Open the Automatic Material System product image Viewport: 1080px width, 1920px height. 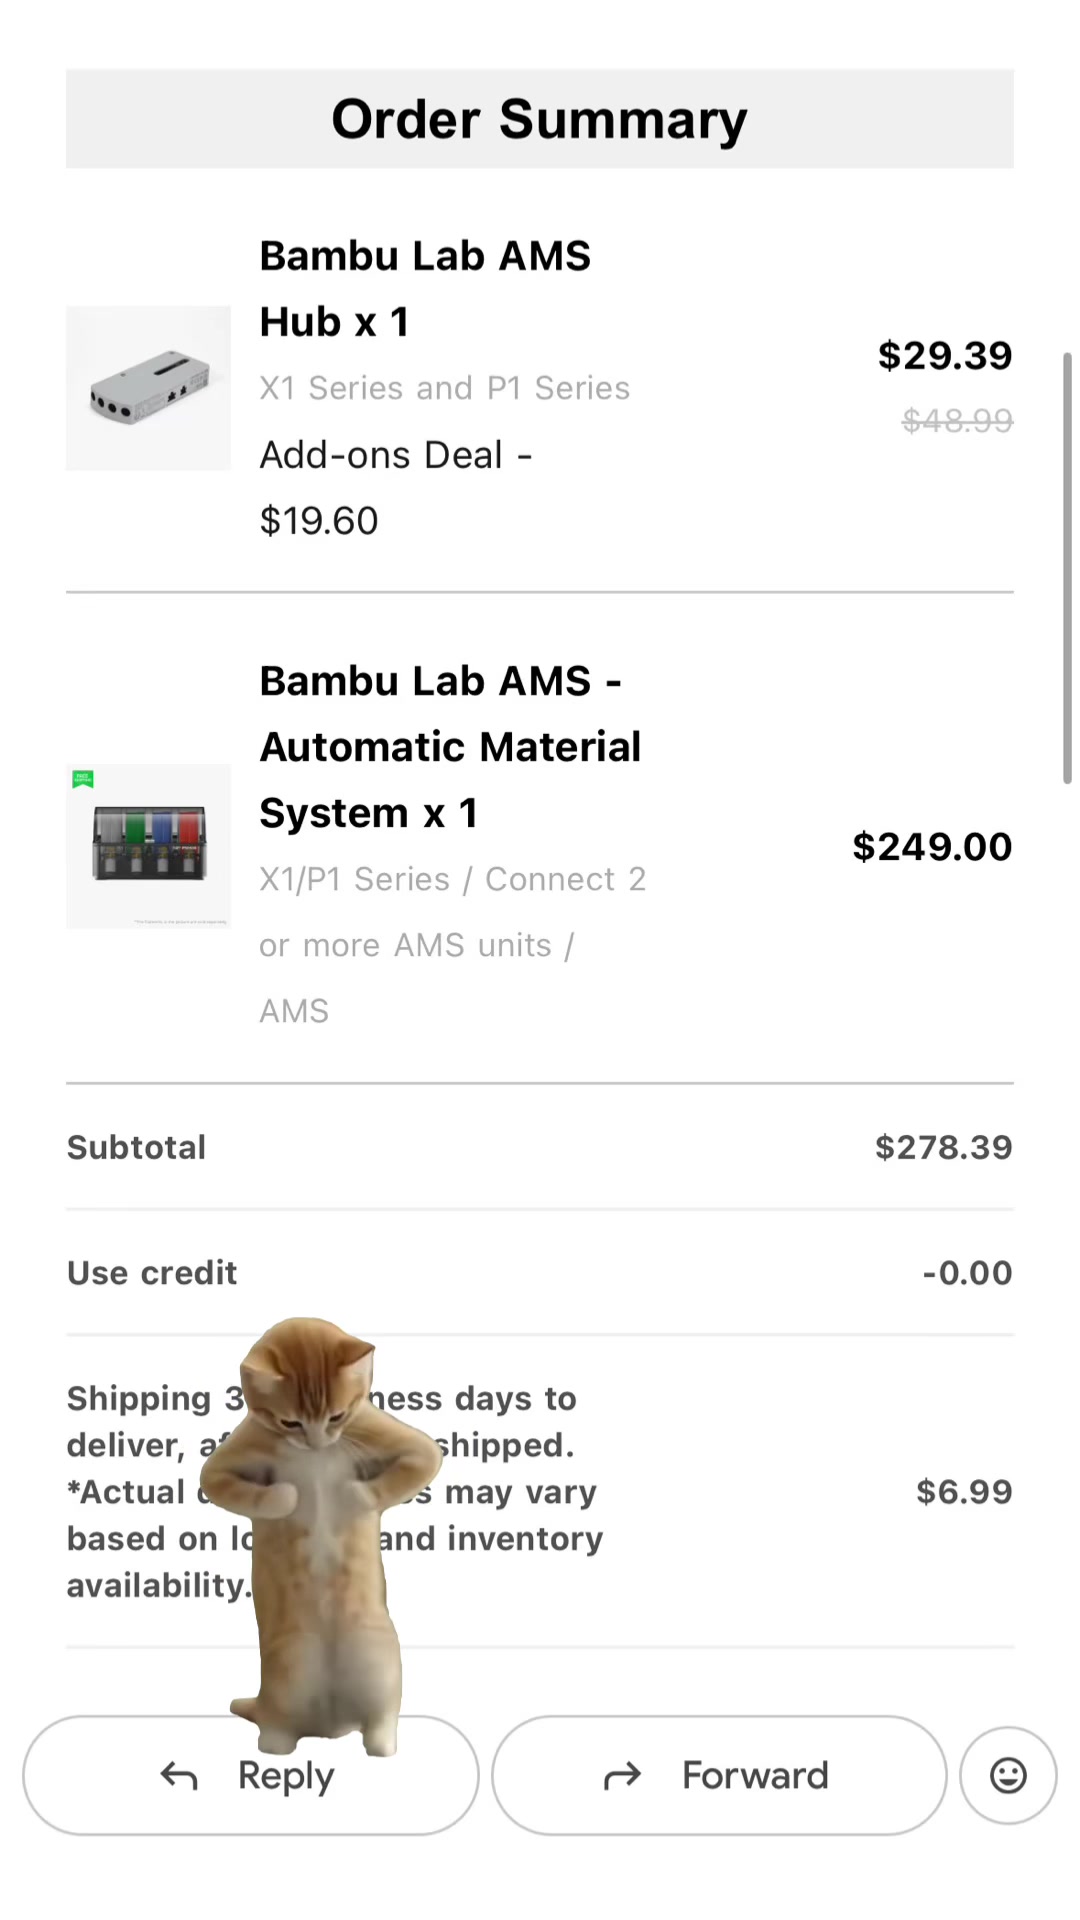click(148, 846)
